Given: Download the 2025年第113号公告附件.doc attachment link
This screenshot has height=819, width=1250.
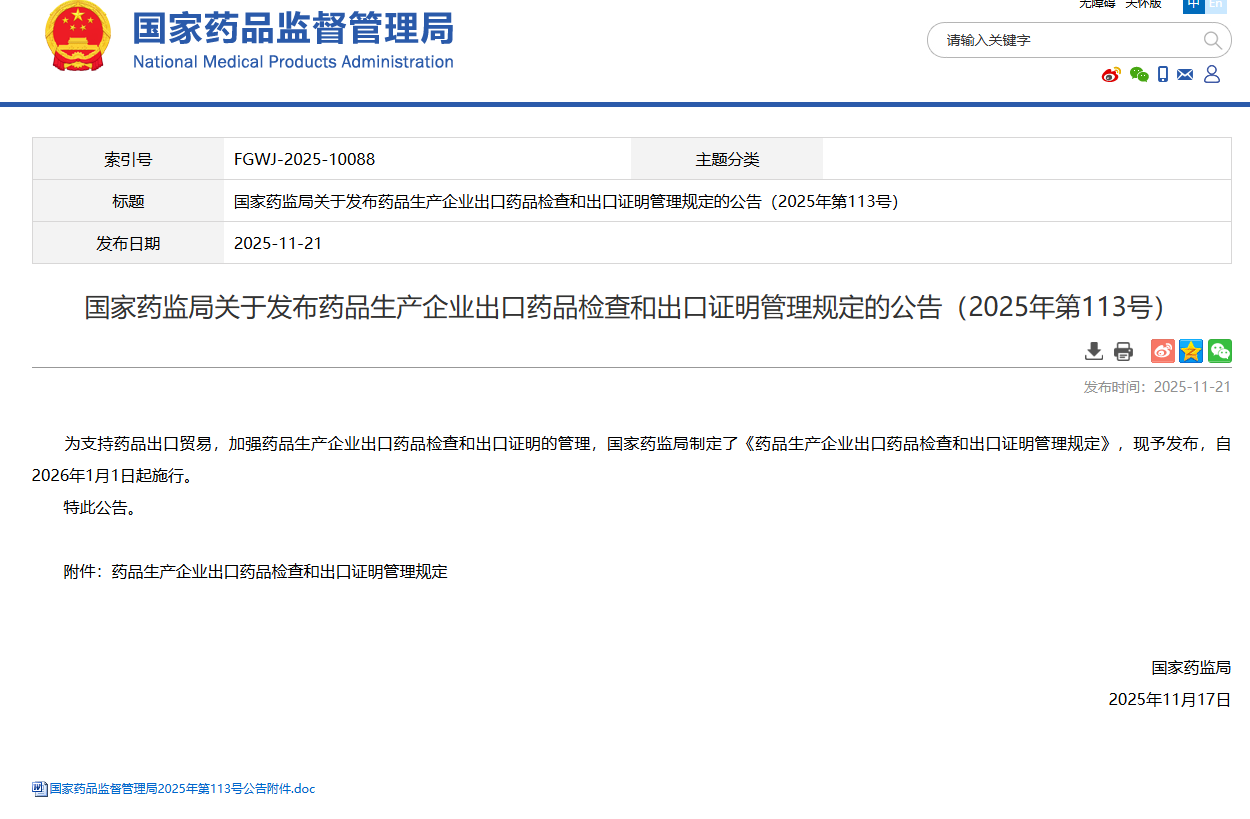Looking at the screenshot, I should [182, 789].
